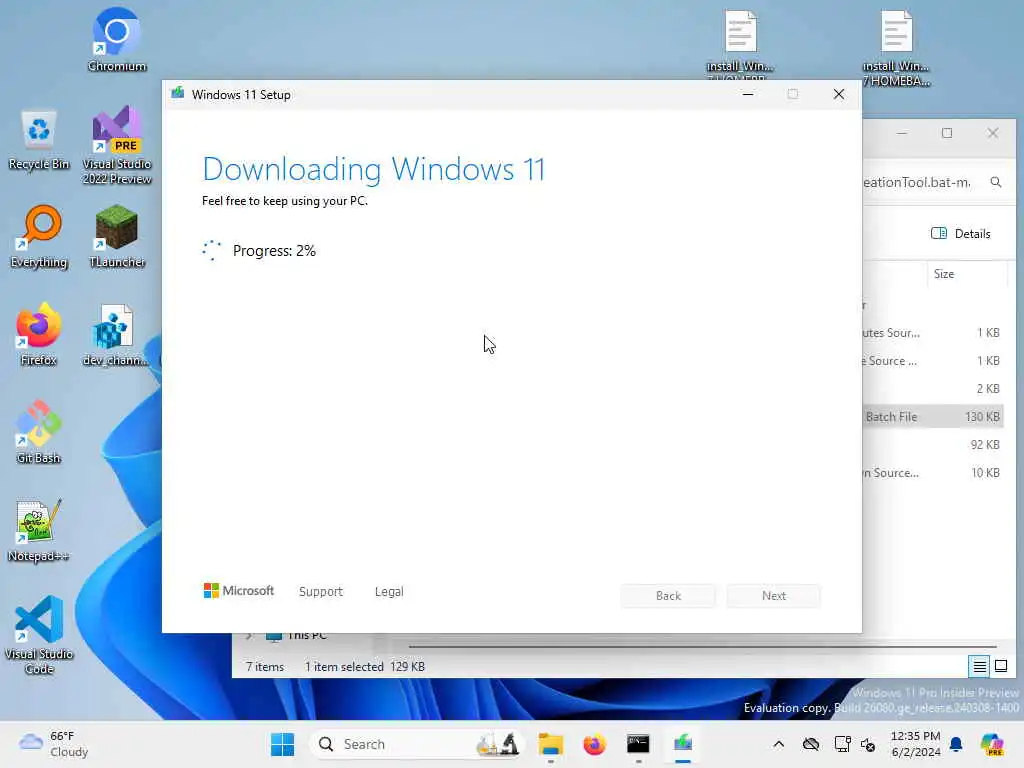Click the cloud sync-off tray icon
Screen dimensions: 1024x768
(811, 744)
